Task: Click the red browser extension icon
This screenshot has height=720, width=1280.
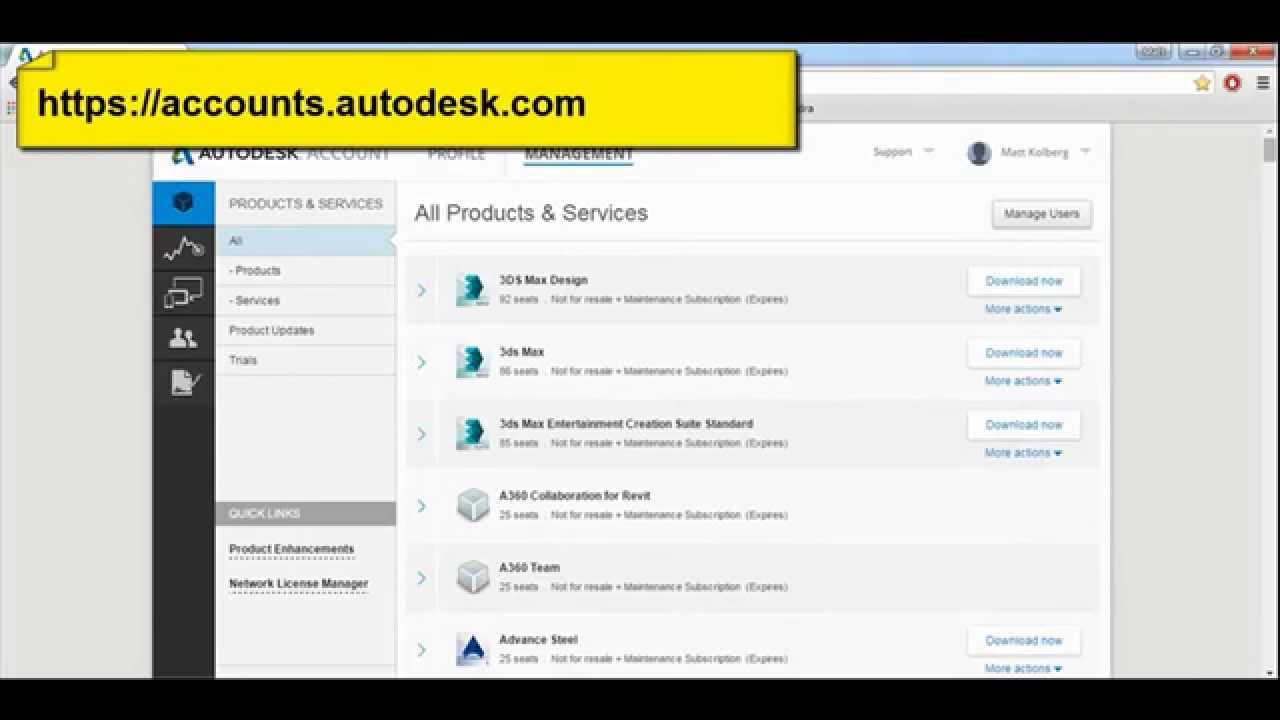Action: coord(1232,84)
